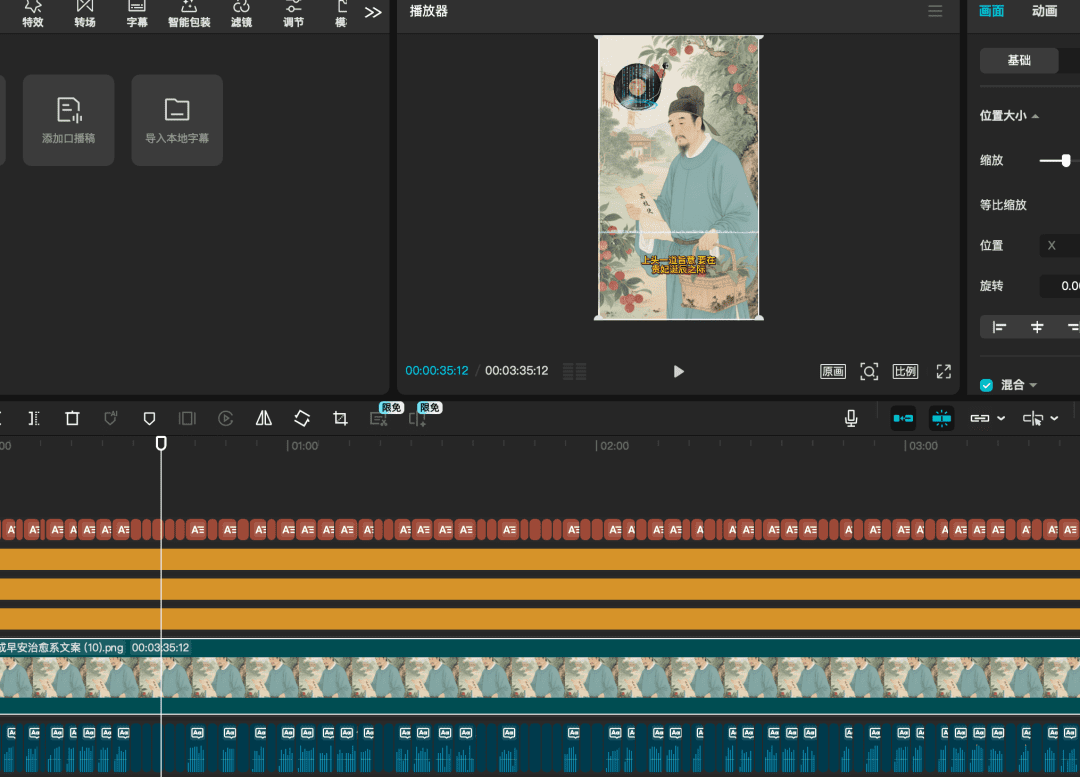Click the align horizontal center icon
Image resolution: width=1080 pixels, height=777 pixels.
[x=1037, y=327]
